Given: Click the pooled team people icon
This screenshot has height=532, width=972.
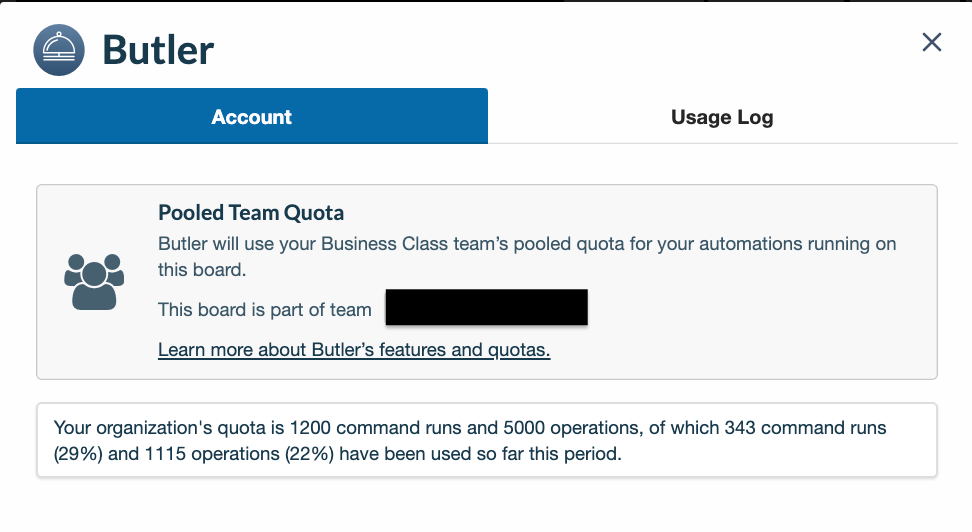Looking at the screenshot, I should point(94,282).
